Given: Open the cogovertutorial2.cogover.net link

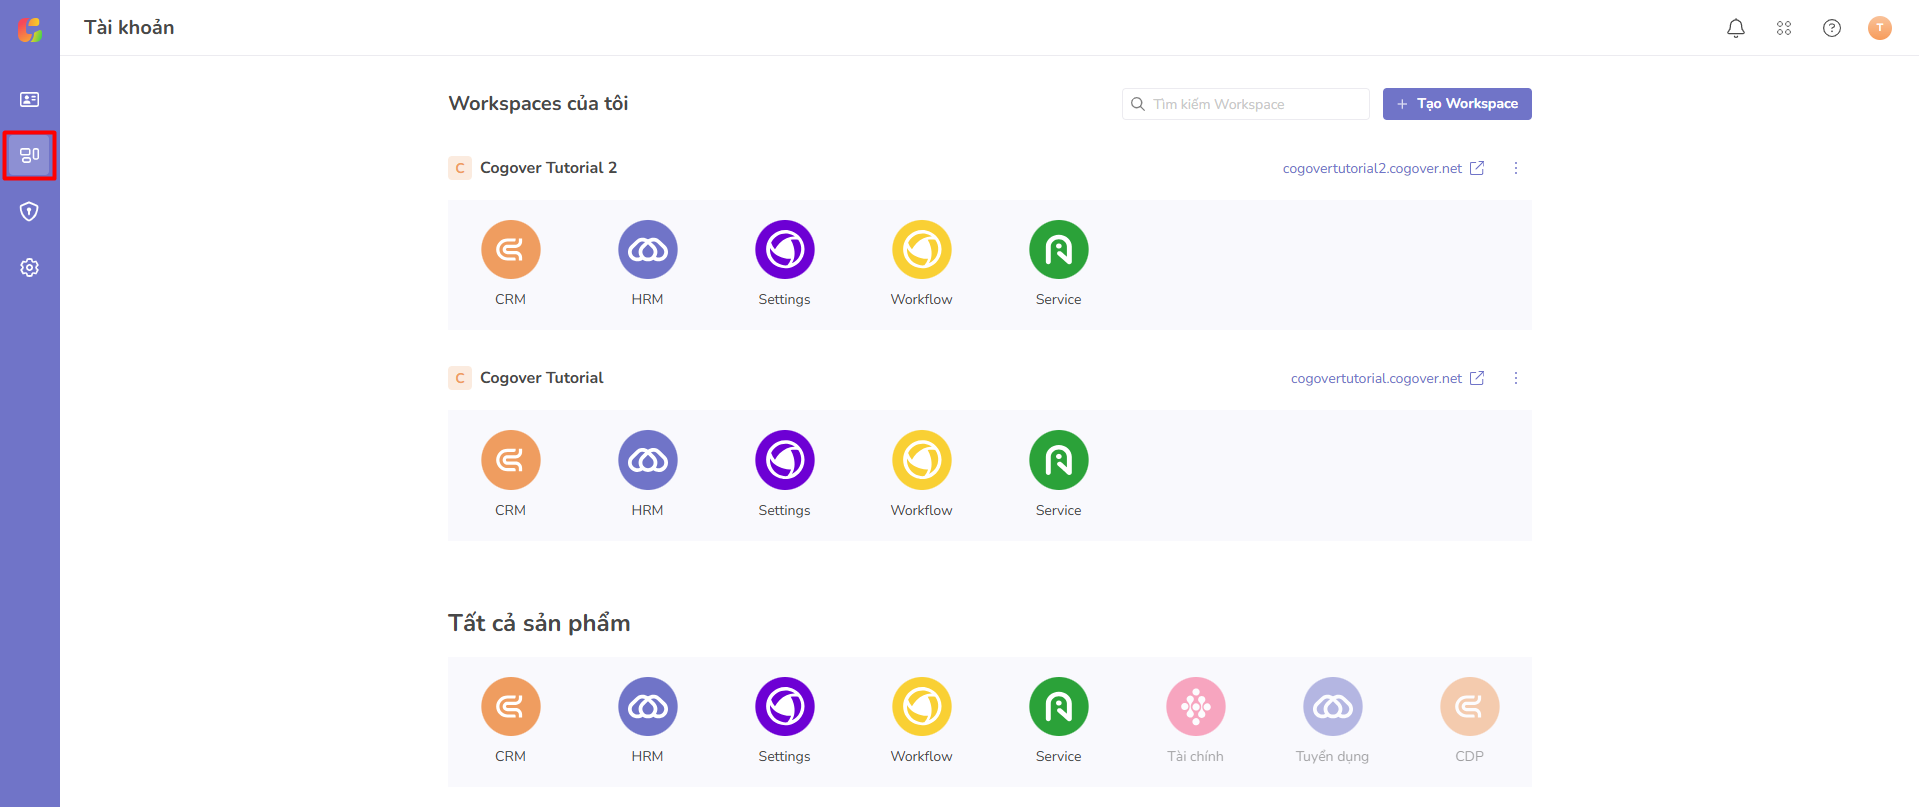Looking at the screenshot, I should 1372,168.
